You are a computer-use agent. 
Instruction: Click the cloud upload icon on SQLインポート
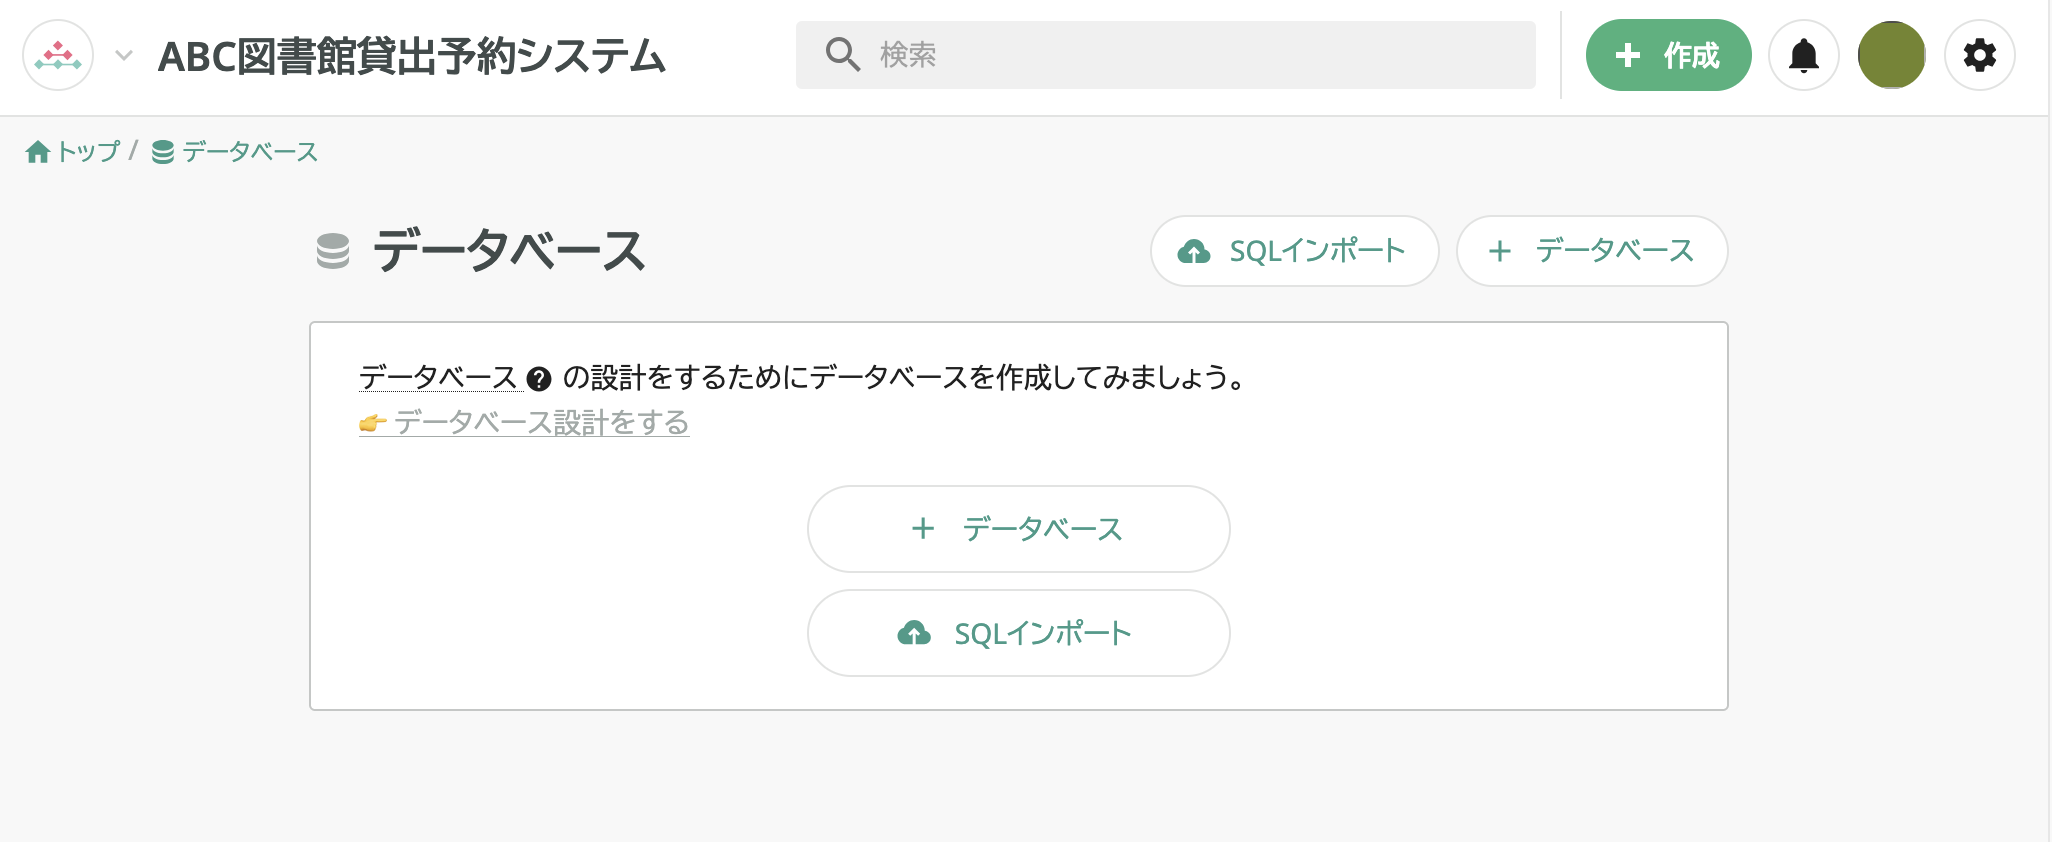(x=1193, y=252)
